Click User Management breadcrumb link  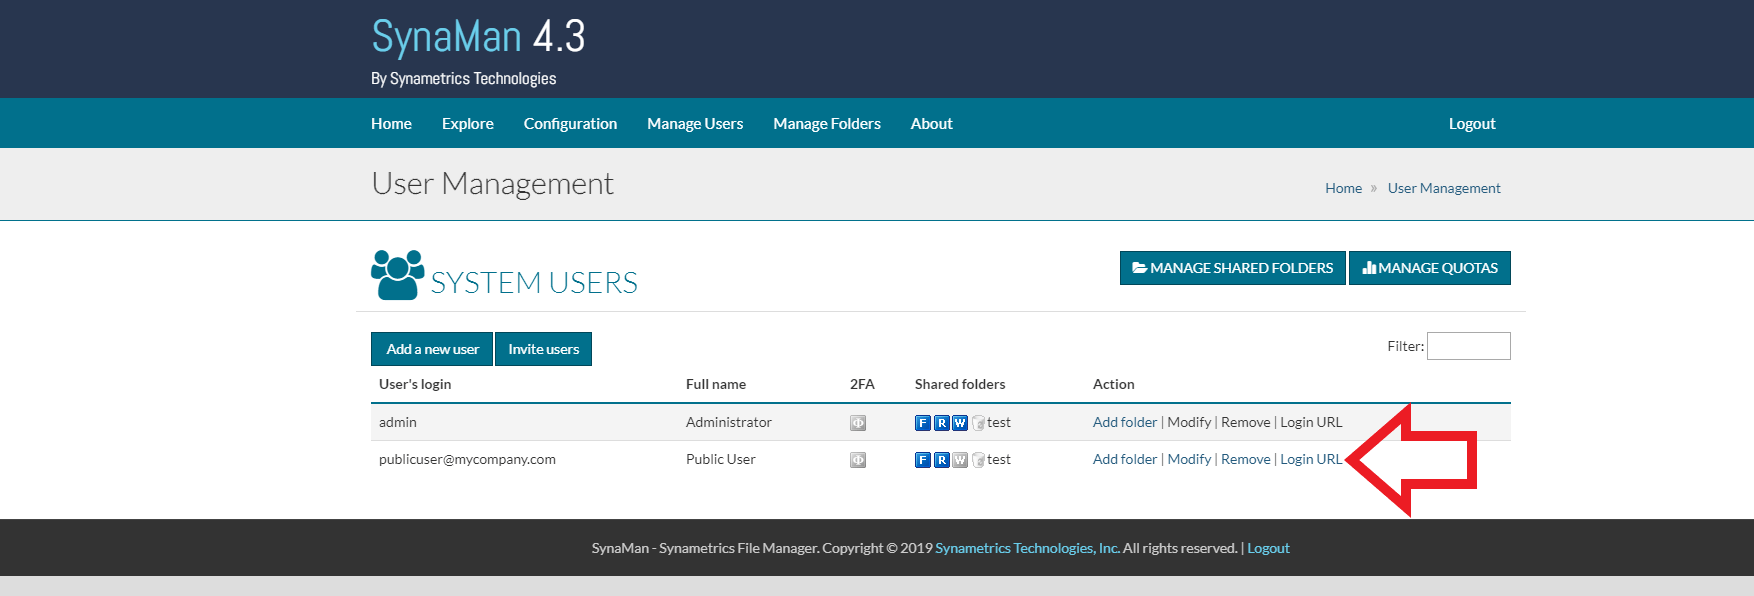tap(1444, 188)
